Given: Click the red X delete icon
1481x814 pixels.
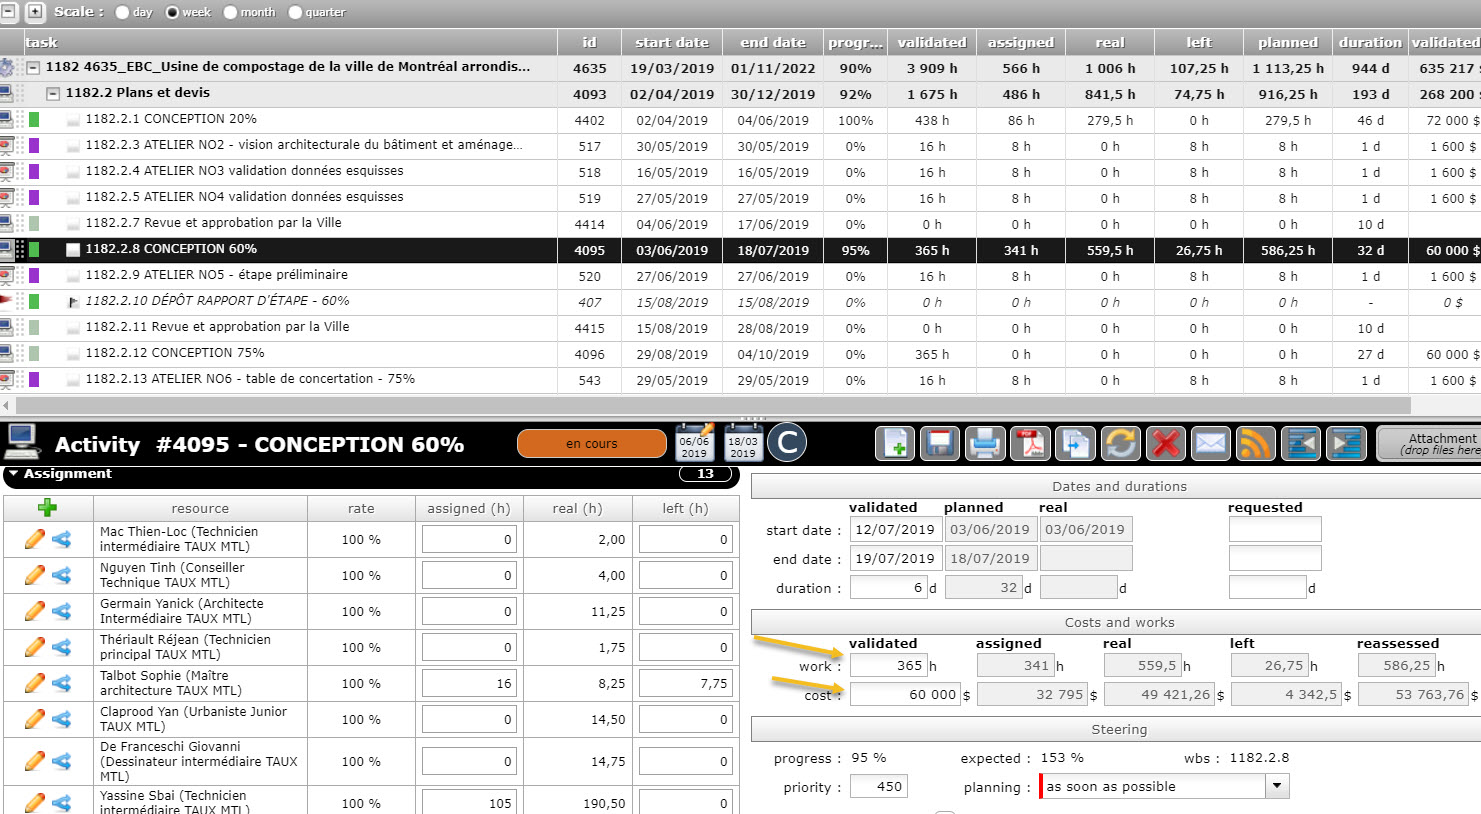Looking at the screenshot, I should [1166, 443].
